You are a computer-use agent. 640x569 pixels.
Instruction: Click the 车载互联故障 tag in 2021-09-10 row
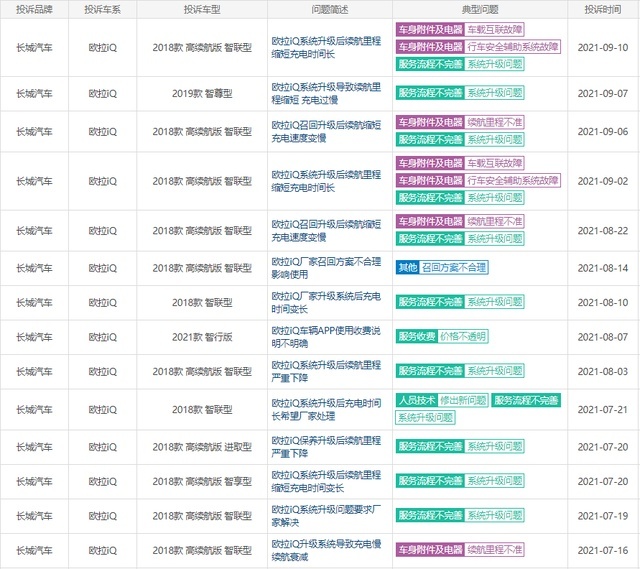[494, 29]
